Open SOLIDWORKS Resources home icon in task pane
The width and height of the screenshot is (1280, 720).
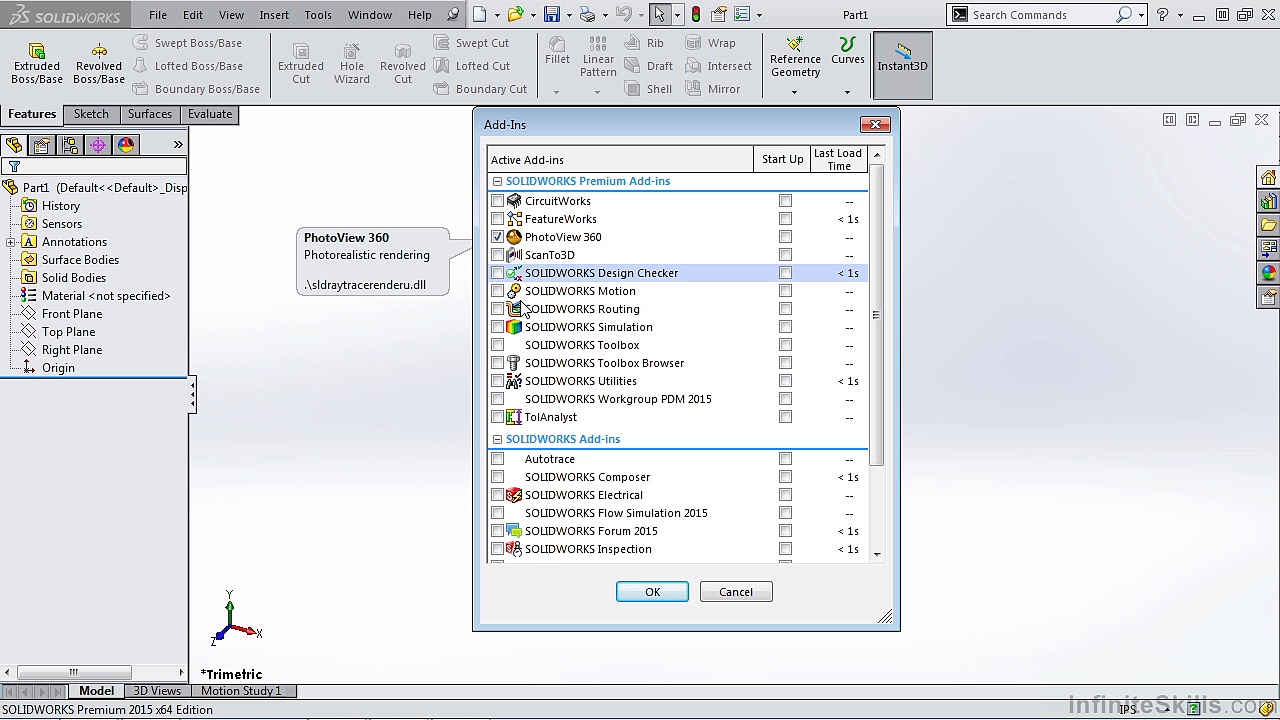coord(1268,178)
